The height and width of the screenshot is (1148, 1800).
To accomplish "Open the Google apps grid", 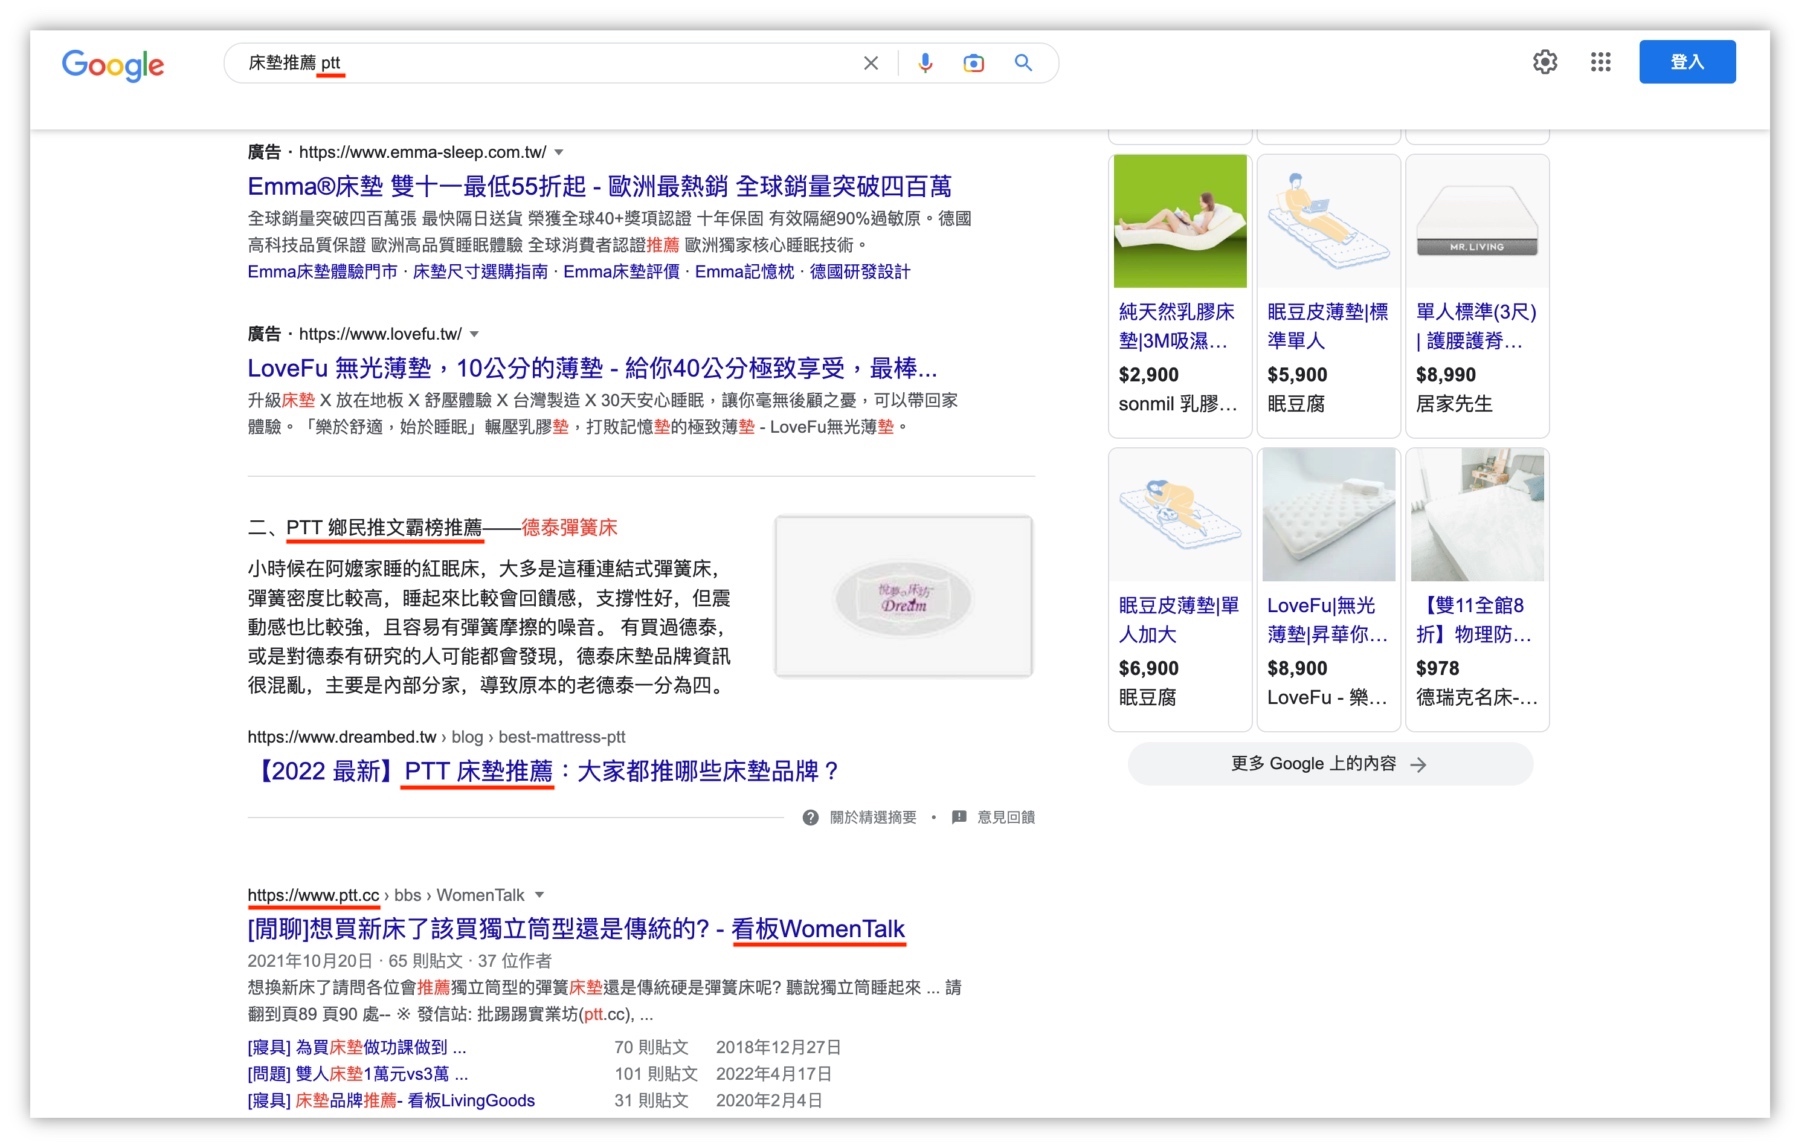I will click(1600, 62).
